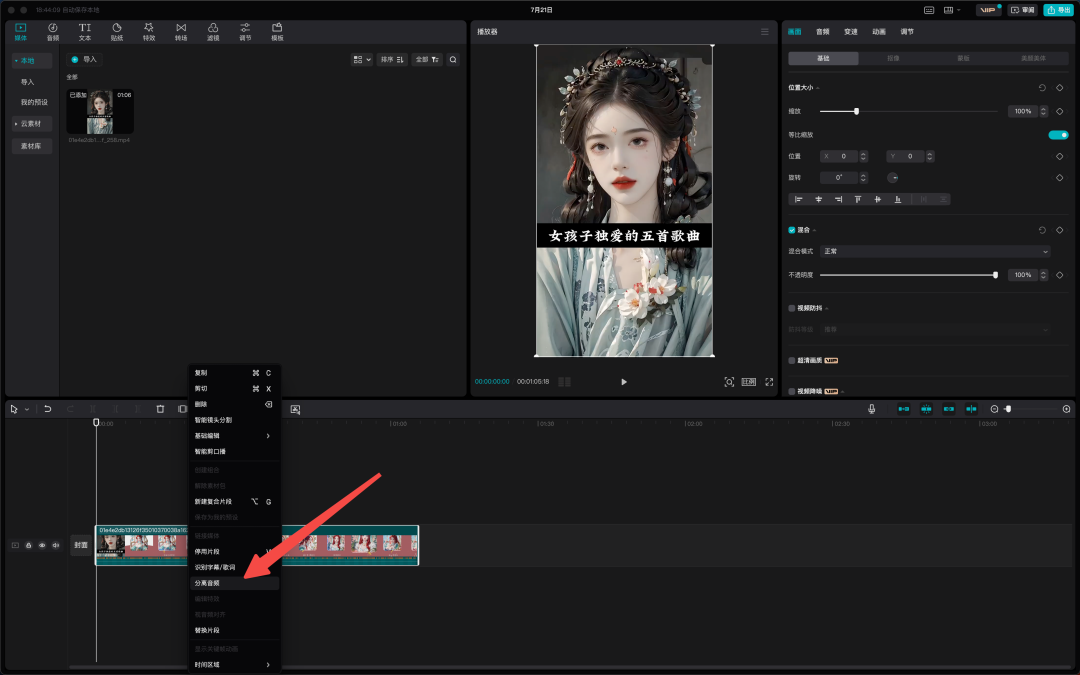
Task: Click the 审阅 review button
Action: click(x=1024, y=10)
